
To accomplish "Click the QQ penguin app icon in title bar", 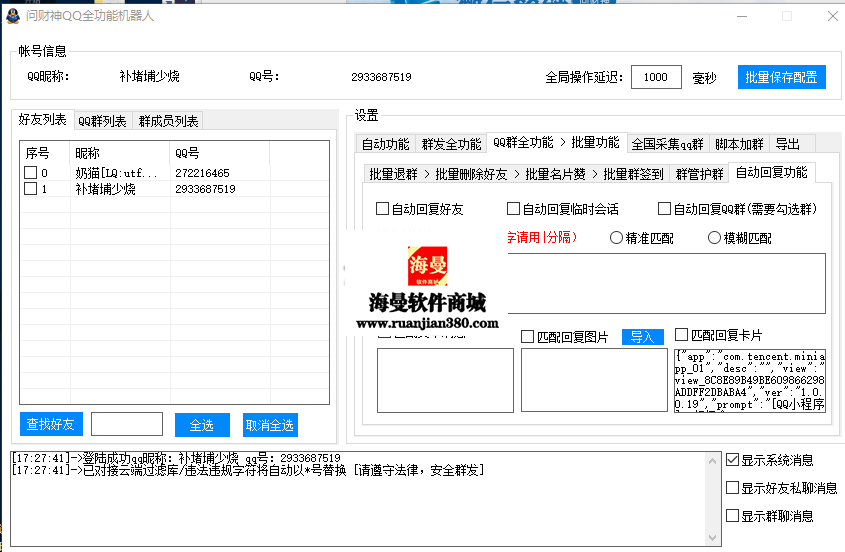I will point(13,16).
